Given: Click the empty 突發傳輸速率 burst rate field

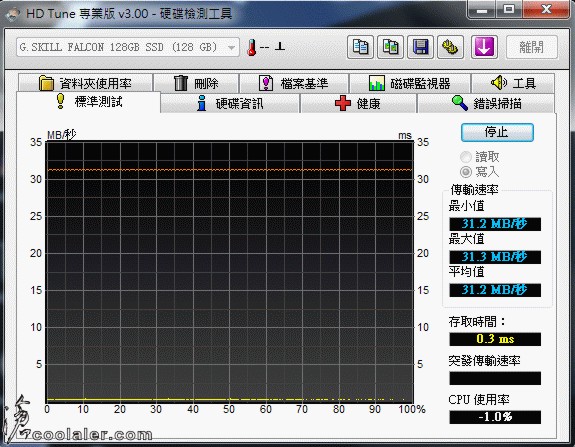Looking at the screenshot, I should (x=495, y=378).
